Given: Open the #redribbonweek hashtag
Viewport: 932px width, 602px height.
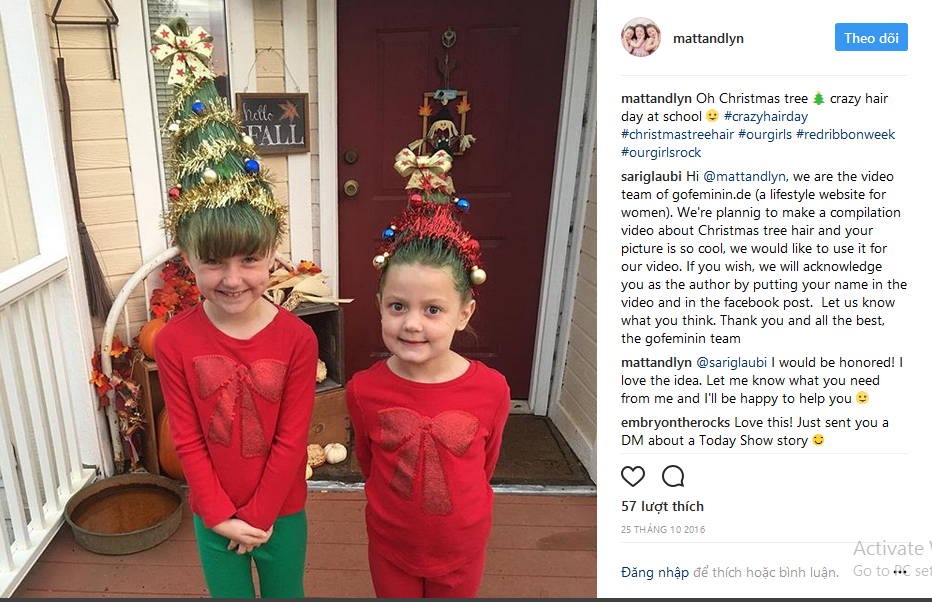Looking at the screenshot, I should [845, 134].
